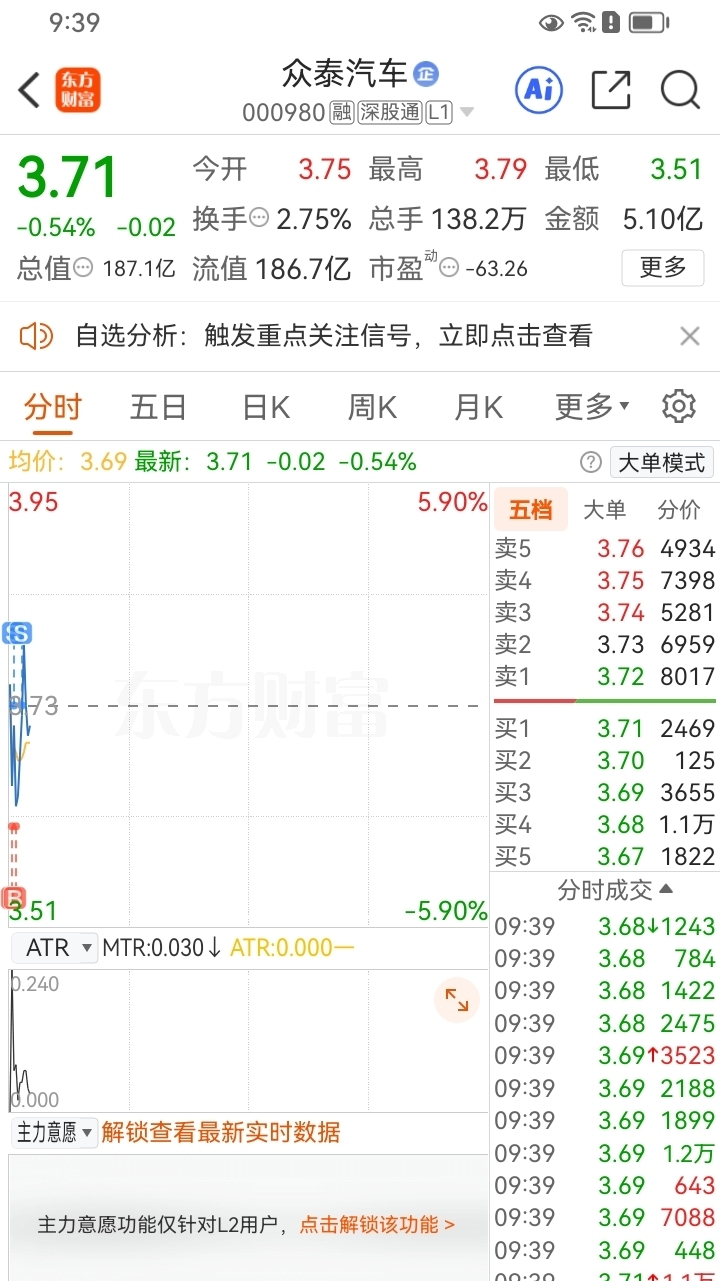
Task: Select the 五档 tab
Action: pyautogui.click(x=531, y=510)
